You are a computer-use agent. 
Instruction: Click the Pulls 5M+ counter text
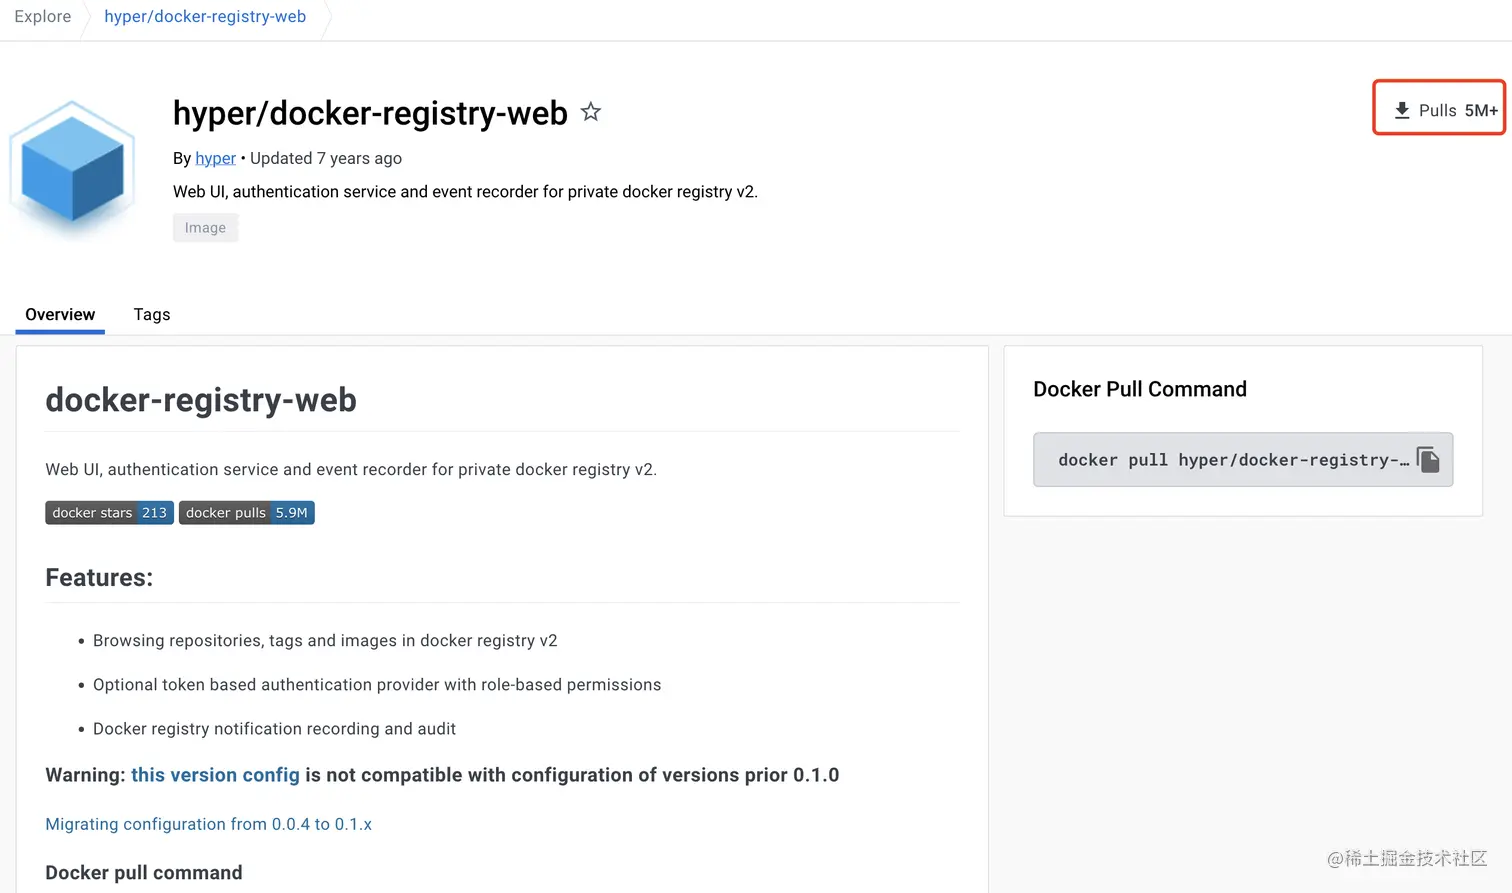[1458, 110]
